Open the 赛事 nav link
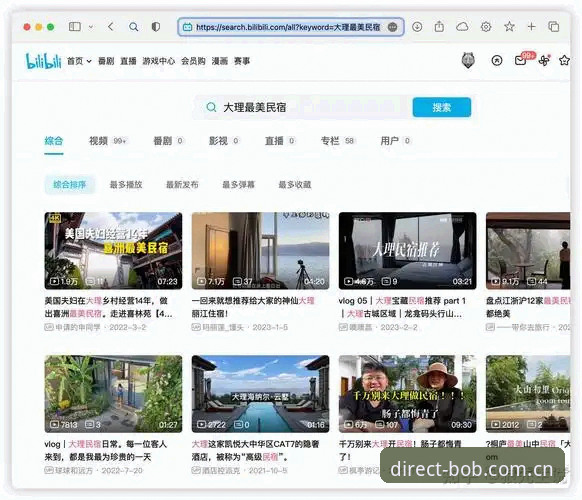 [x=242, y=61]
